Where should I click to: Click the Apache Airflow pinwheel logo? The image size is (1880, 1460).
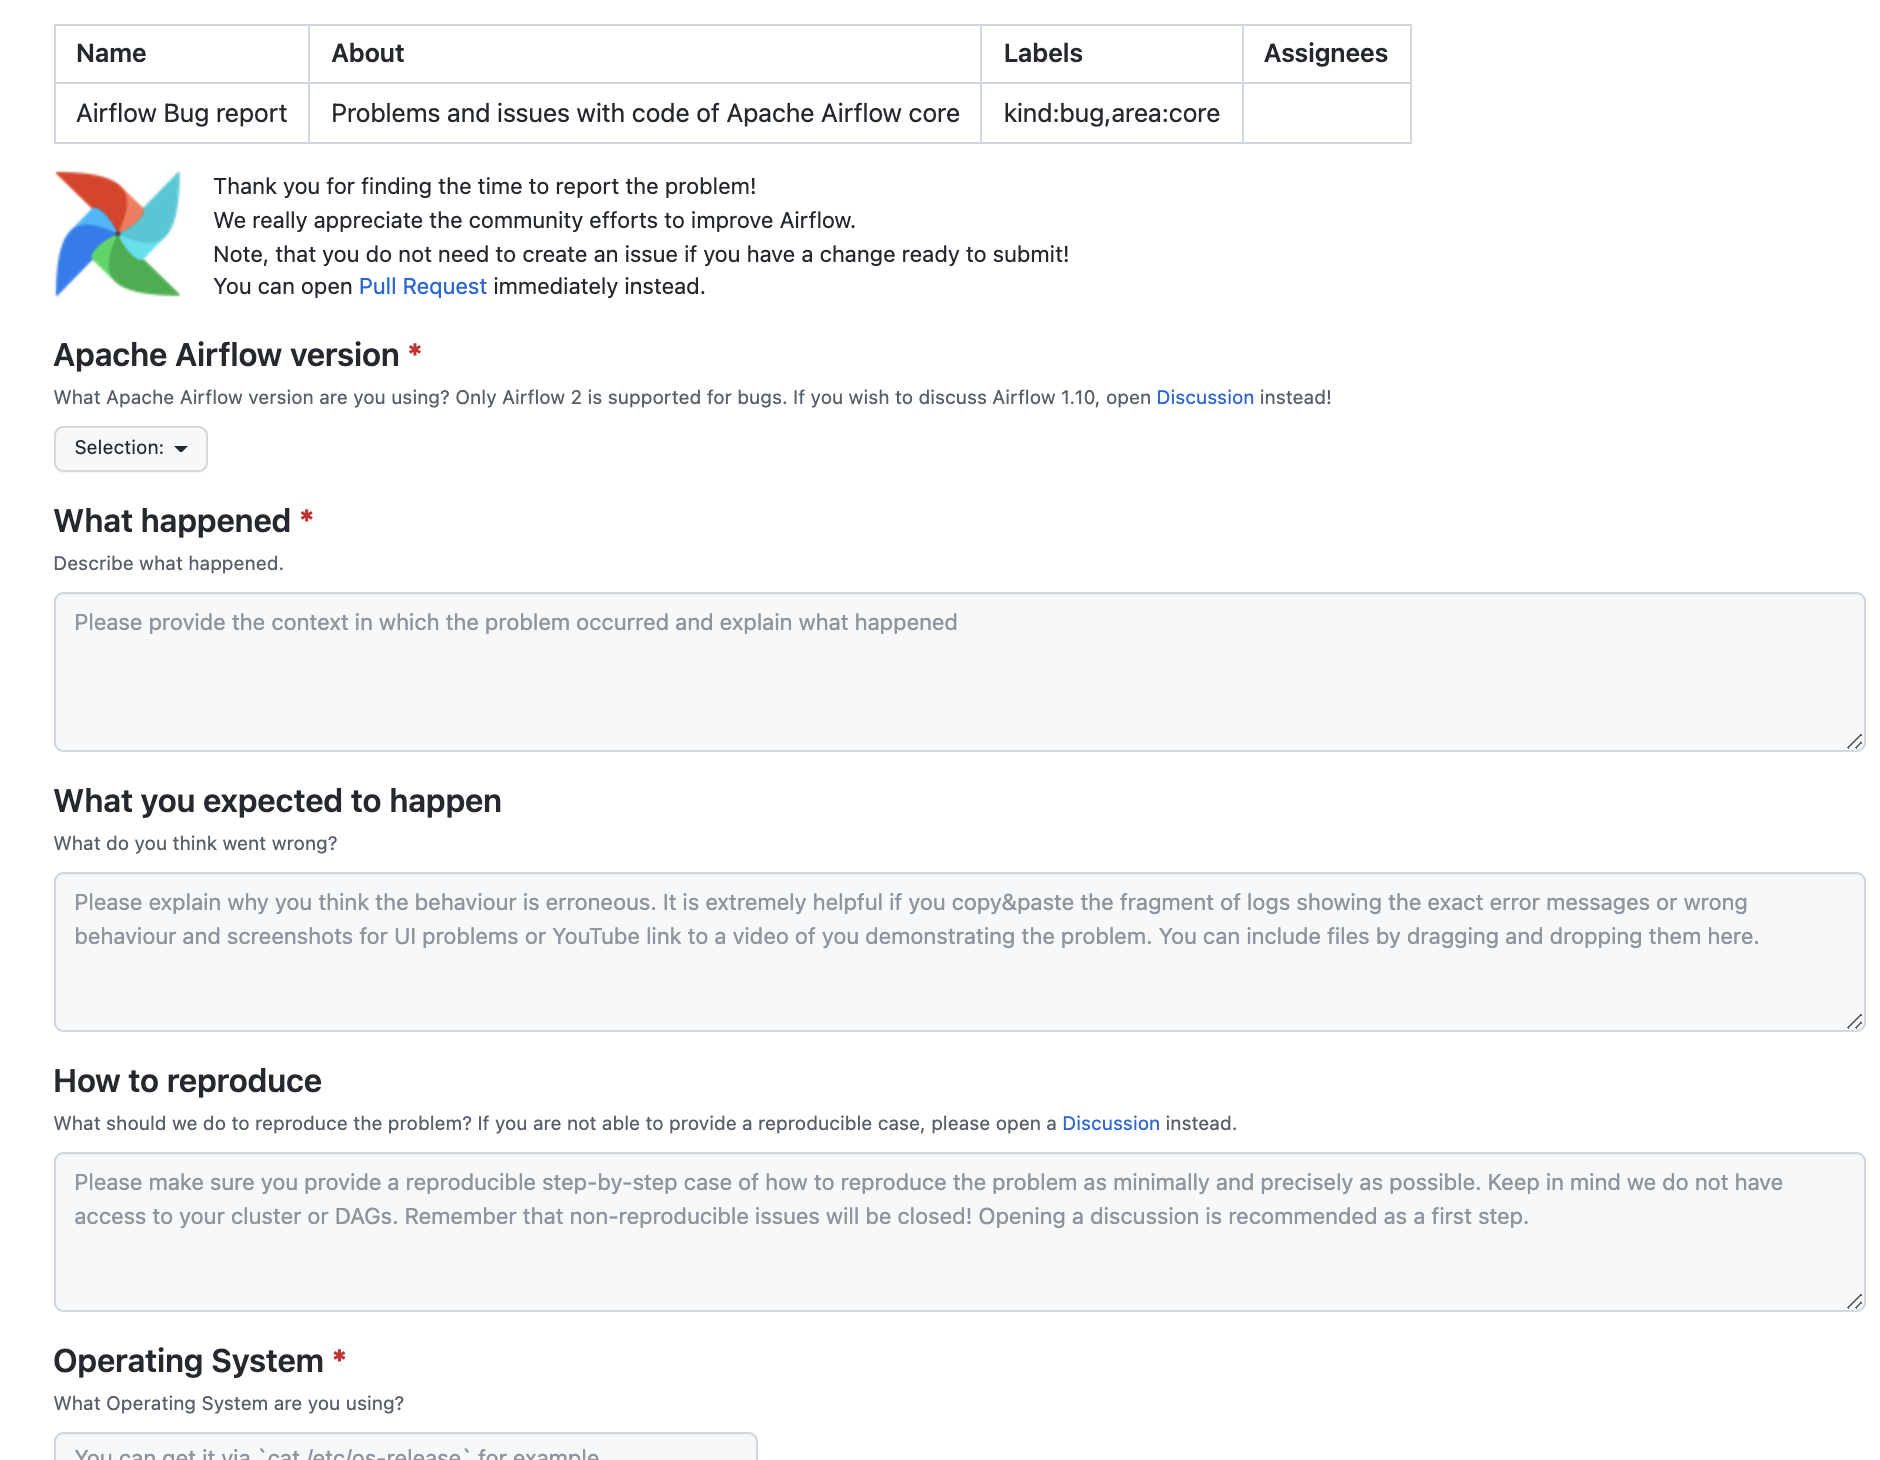point(118,234)
